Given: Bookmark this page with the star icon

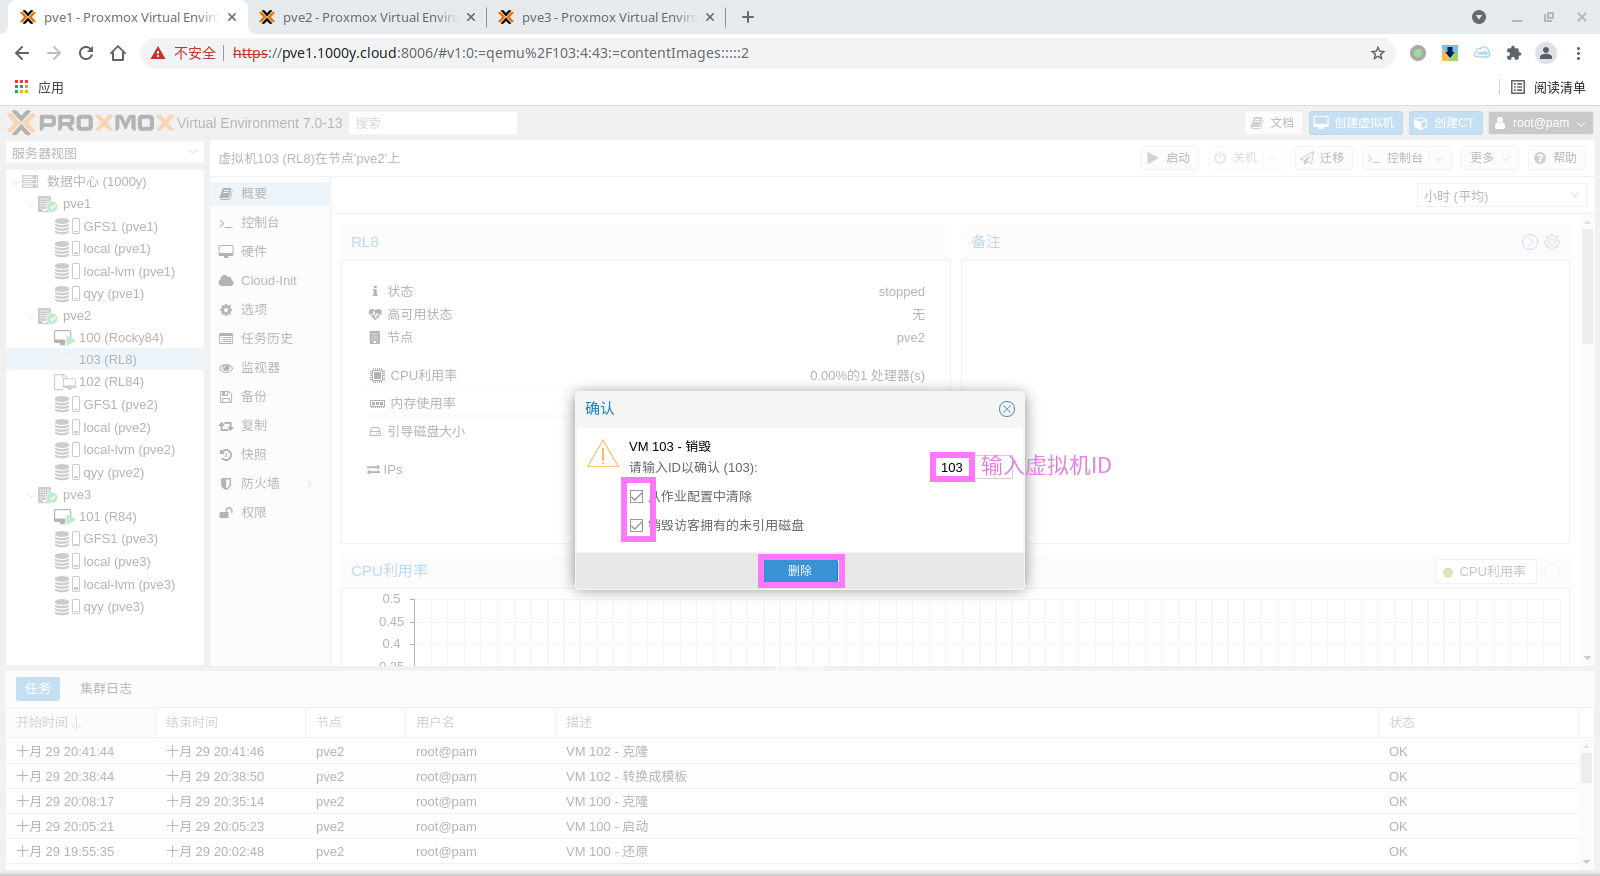Looking at the screenshot, I should tap(1378, 53).
